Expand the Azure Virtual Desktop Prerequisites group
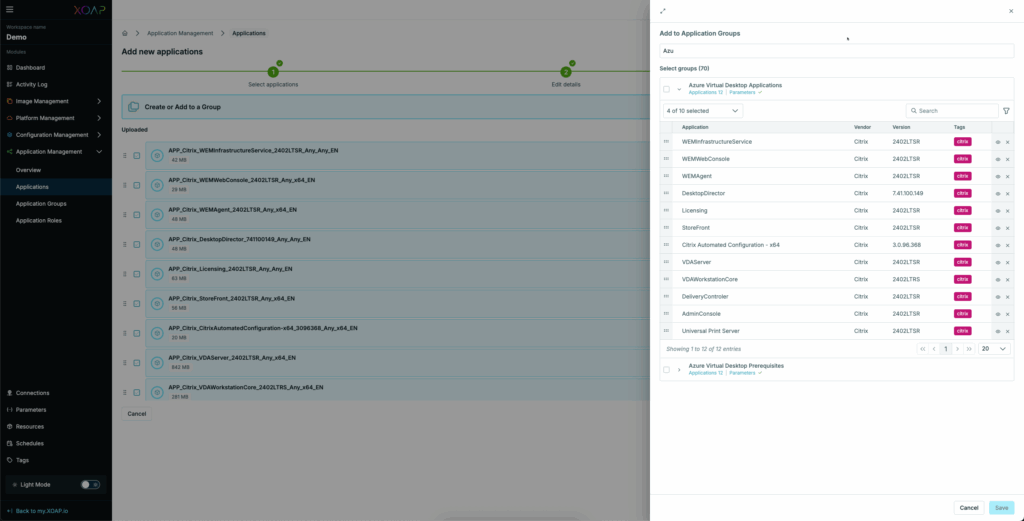1024x521 pixels. 679,369
